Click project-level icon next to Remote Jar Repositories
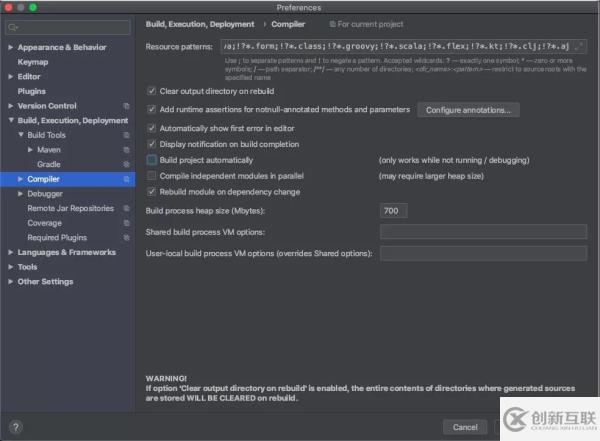This screenshot has width=600, height=441. point(126,208)
